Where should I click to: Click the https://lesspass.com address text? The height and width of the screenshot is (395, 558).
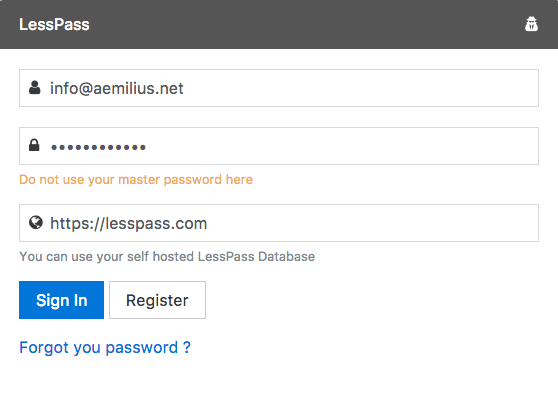[128, 224]
